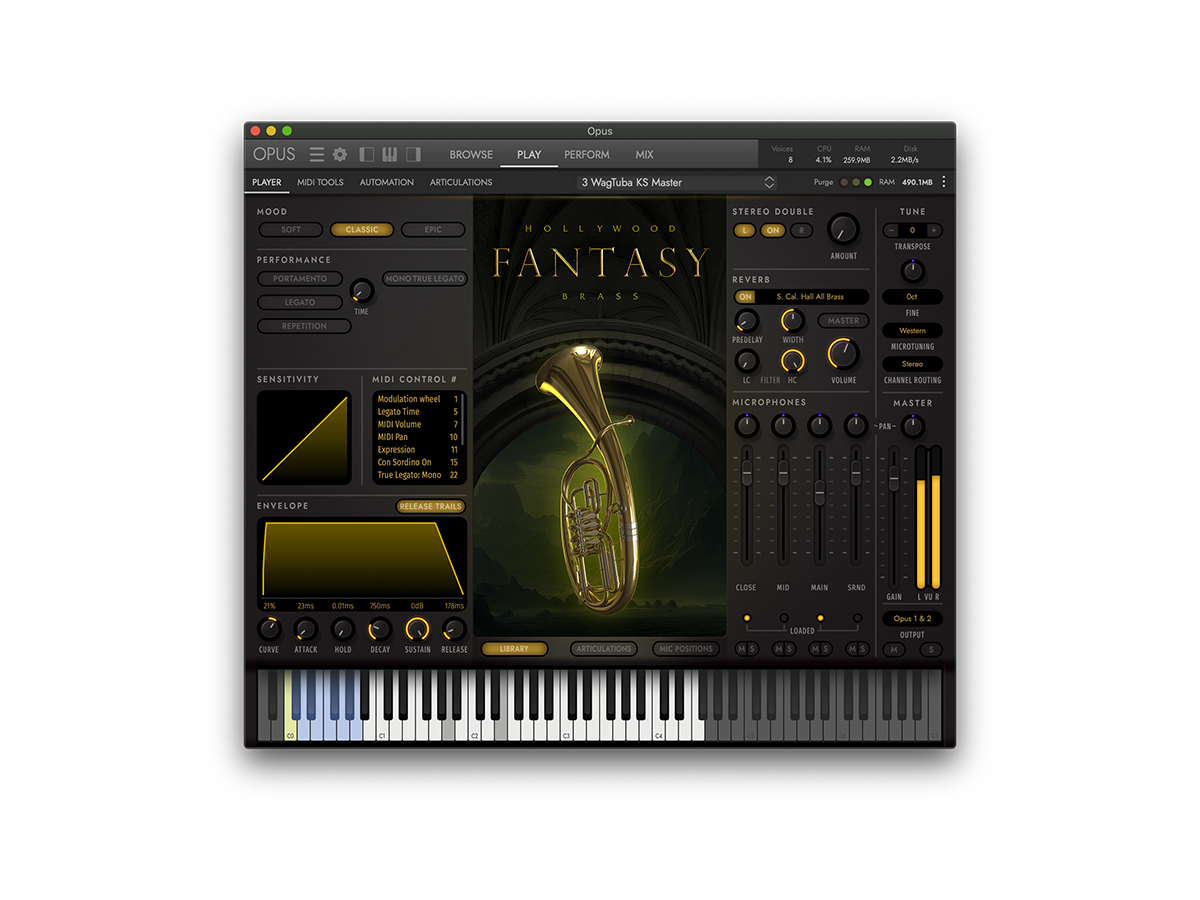Click the reverb VOLUME knob
This screenshot has width=1200, height=900.
[x=843, y=354]
